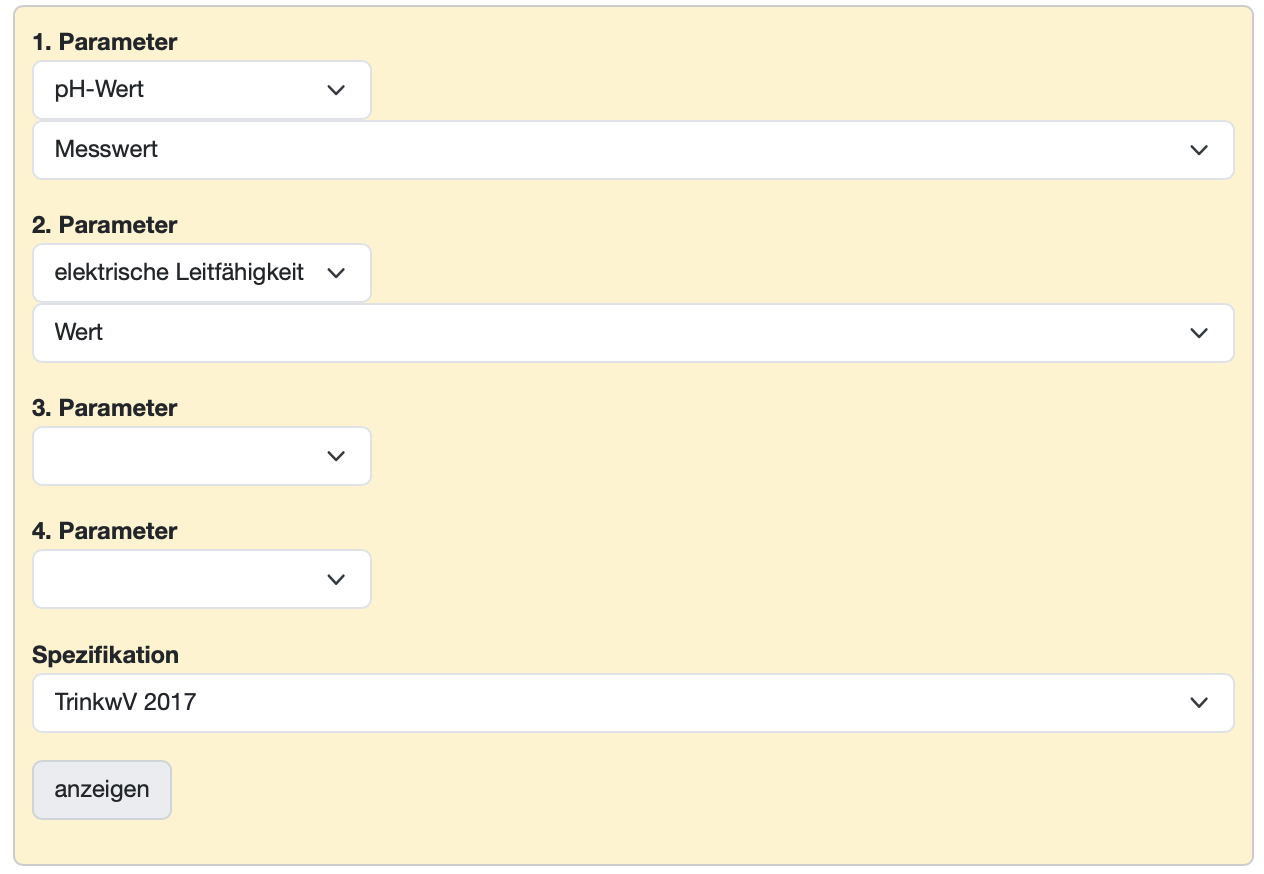Click the chevron arrow in TrinkwV 2017 dropdown
Viewport: 1264px width, 874px height.
1199,703
